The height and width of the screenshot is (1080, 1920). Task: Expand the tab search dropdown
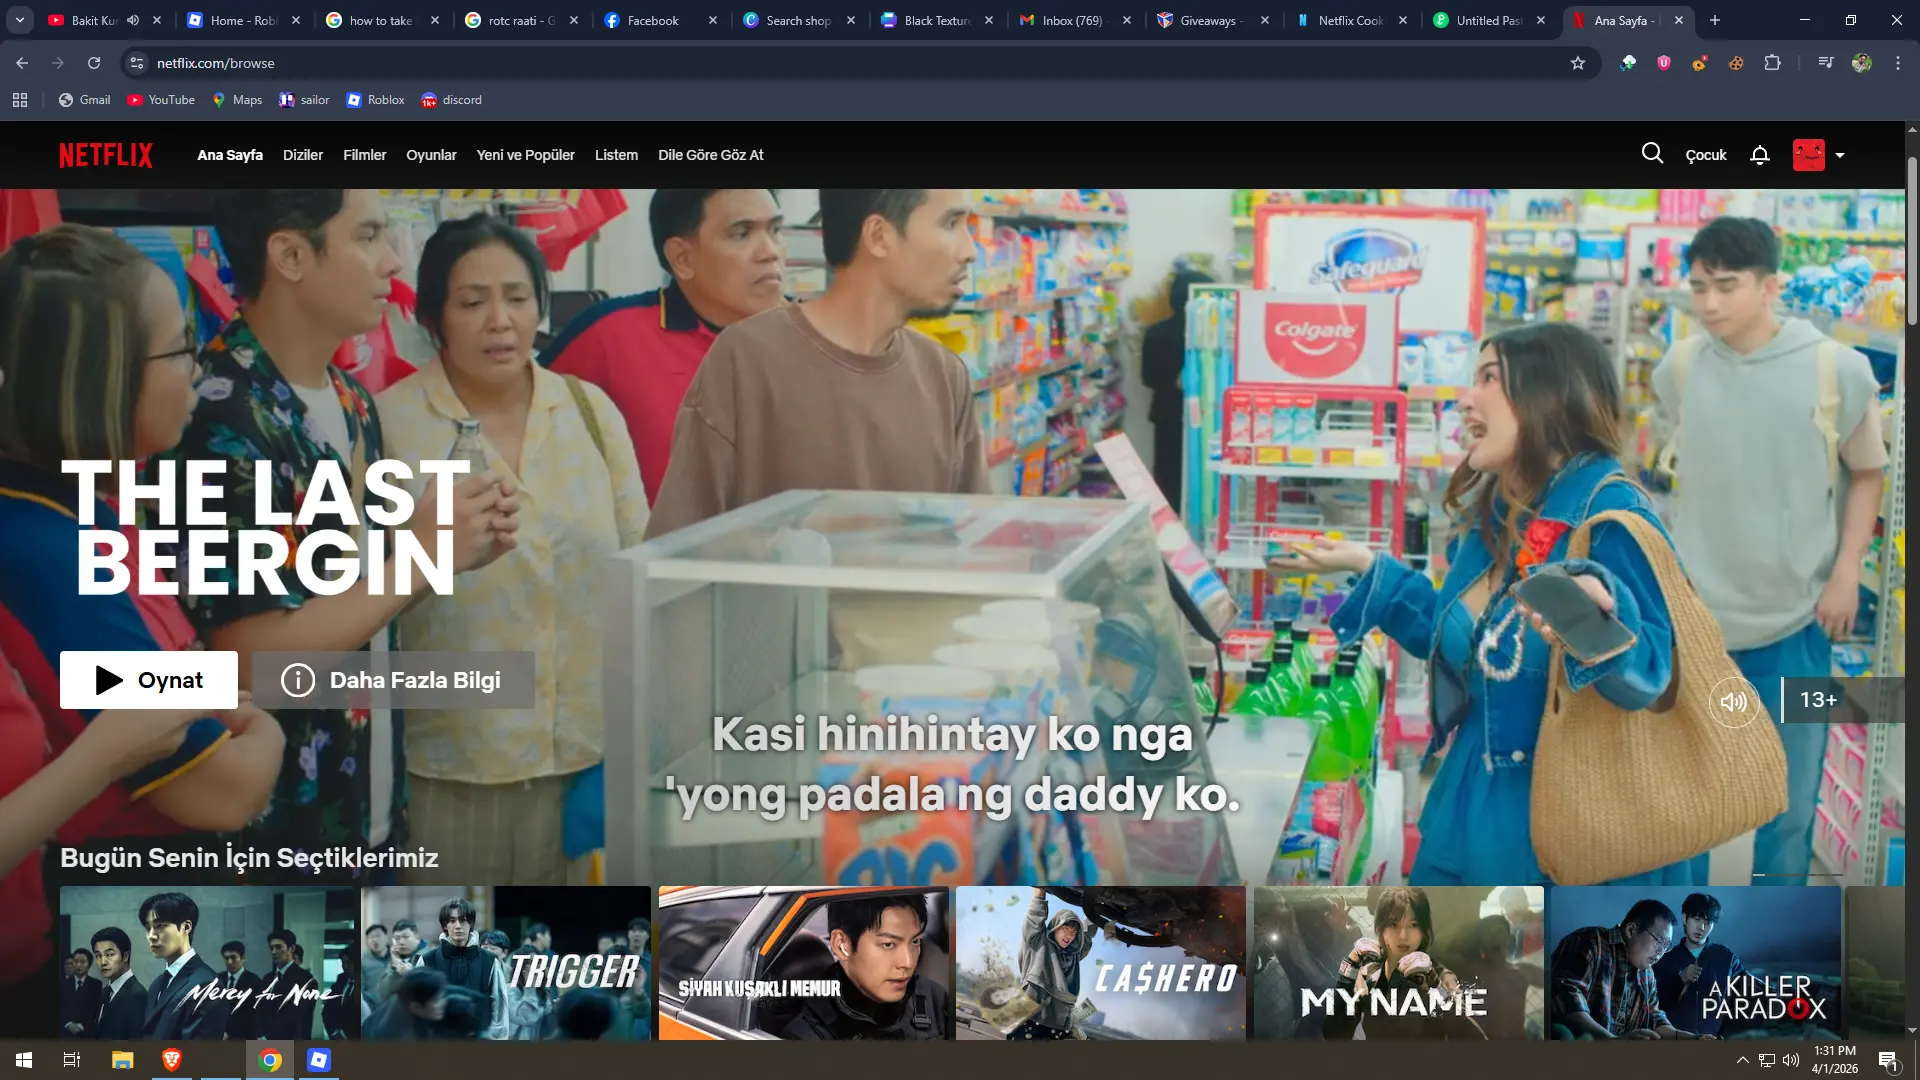[x=19, y=20]
